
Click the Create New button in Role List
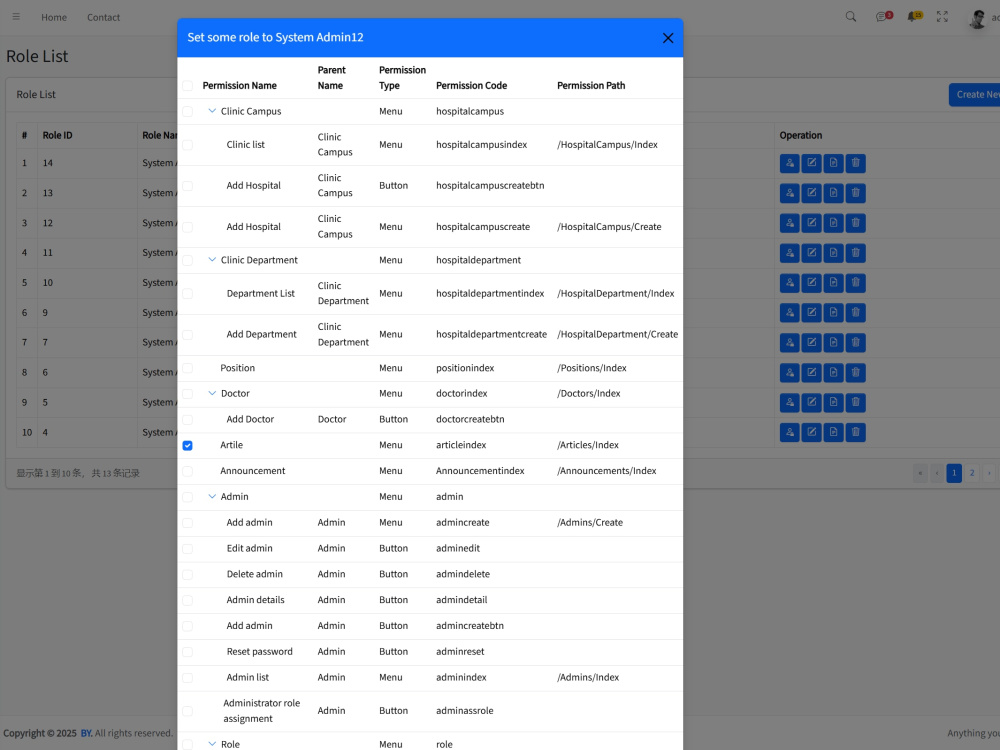point(974,94)
